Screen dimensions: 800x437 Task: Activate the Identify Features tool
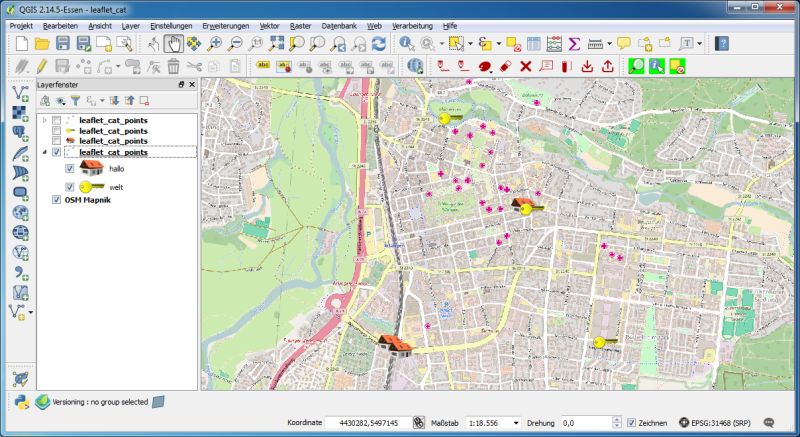coord(407,43)
